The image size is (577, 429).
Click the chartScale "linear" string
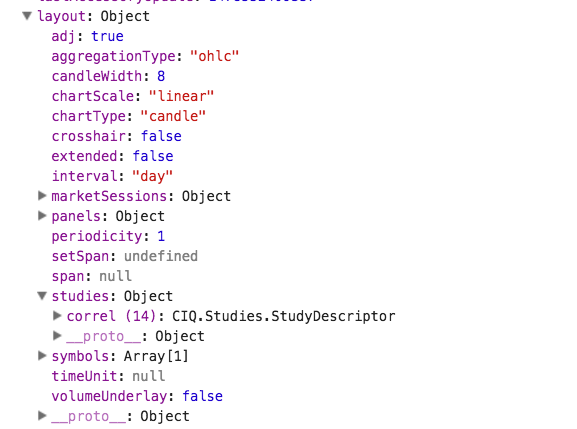181,96
